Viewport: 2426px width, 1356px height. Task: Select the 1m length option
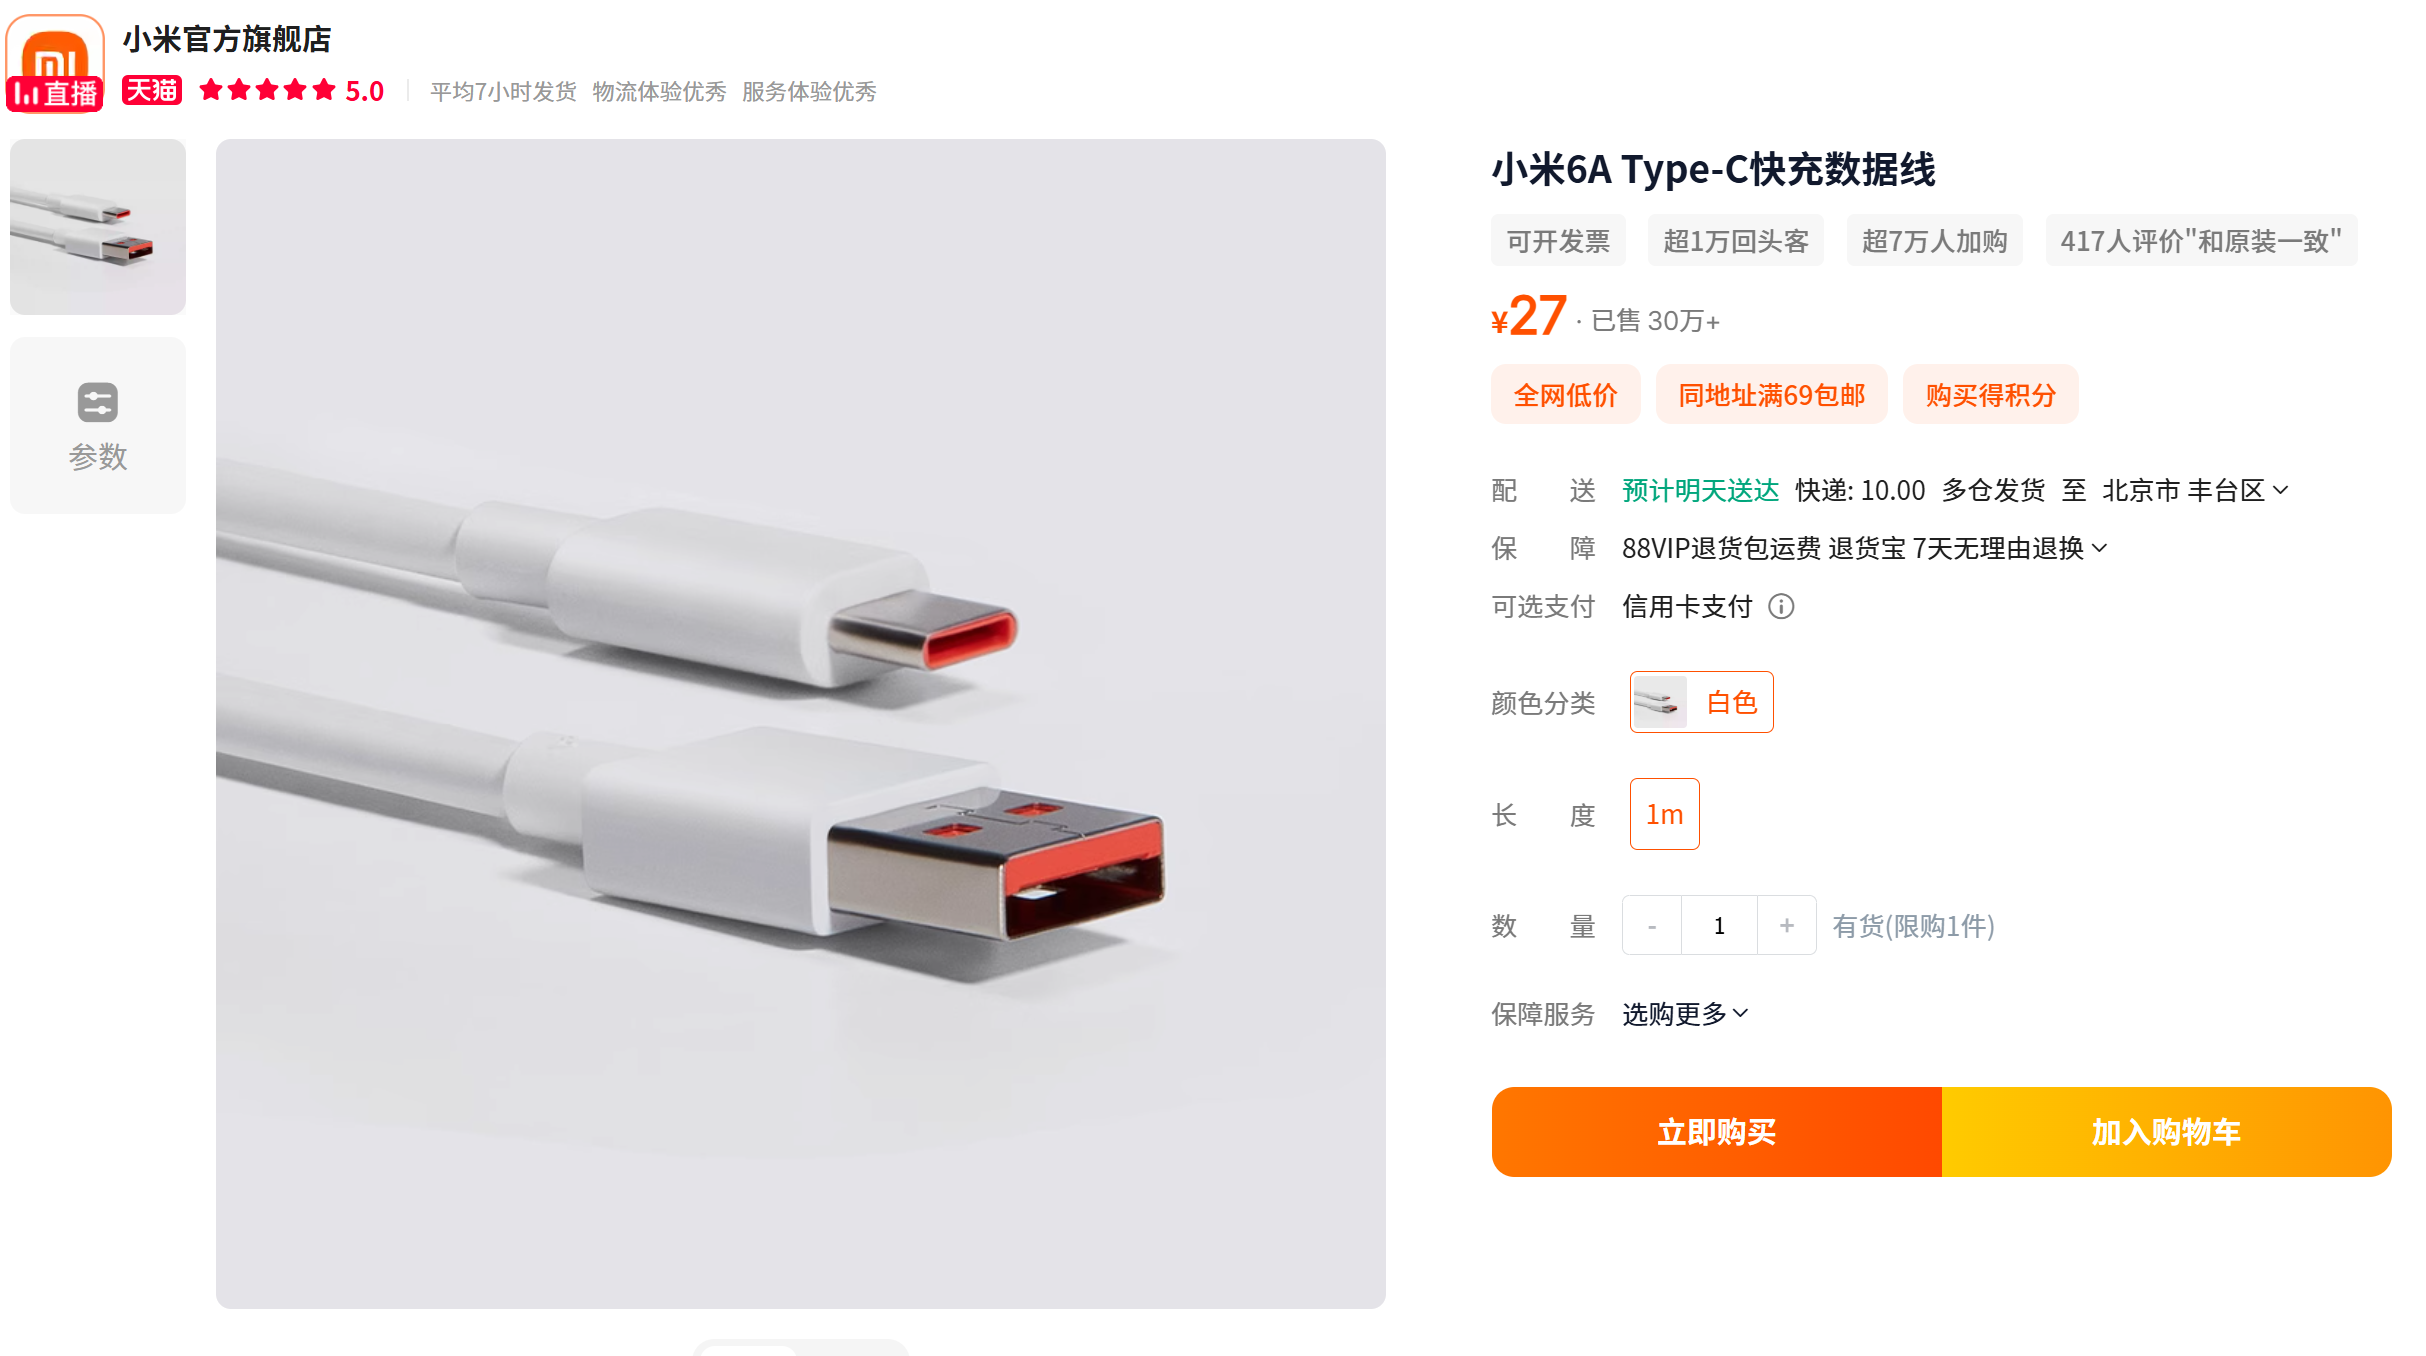pyautogui.click(x=1665, y=814)
